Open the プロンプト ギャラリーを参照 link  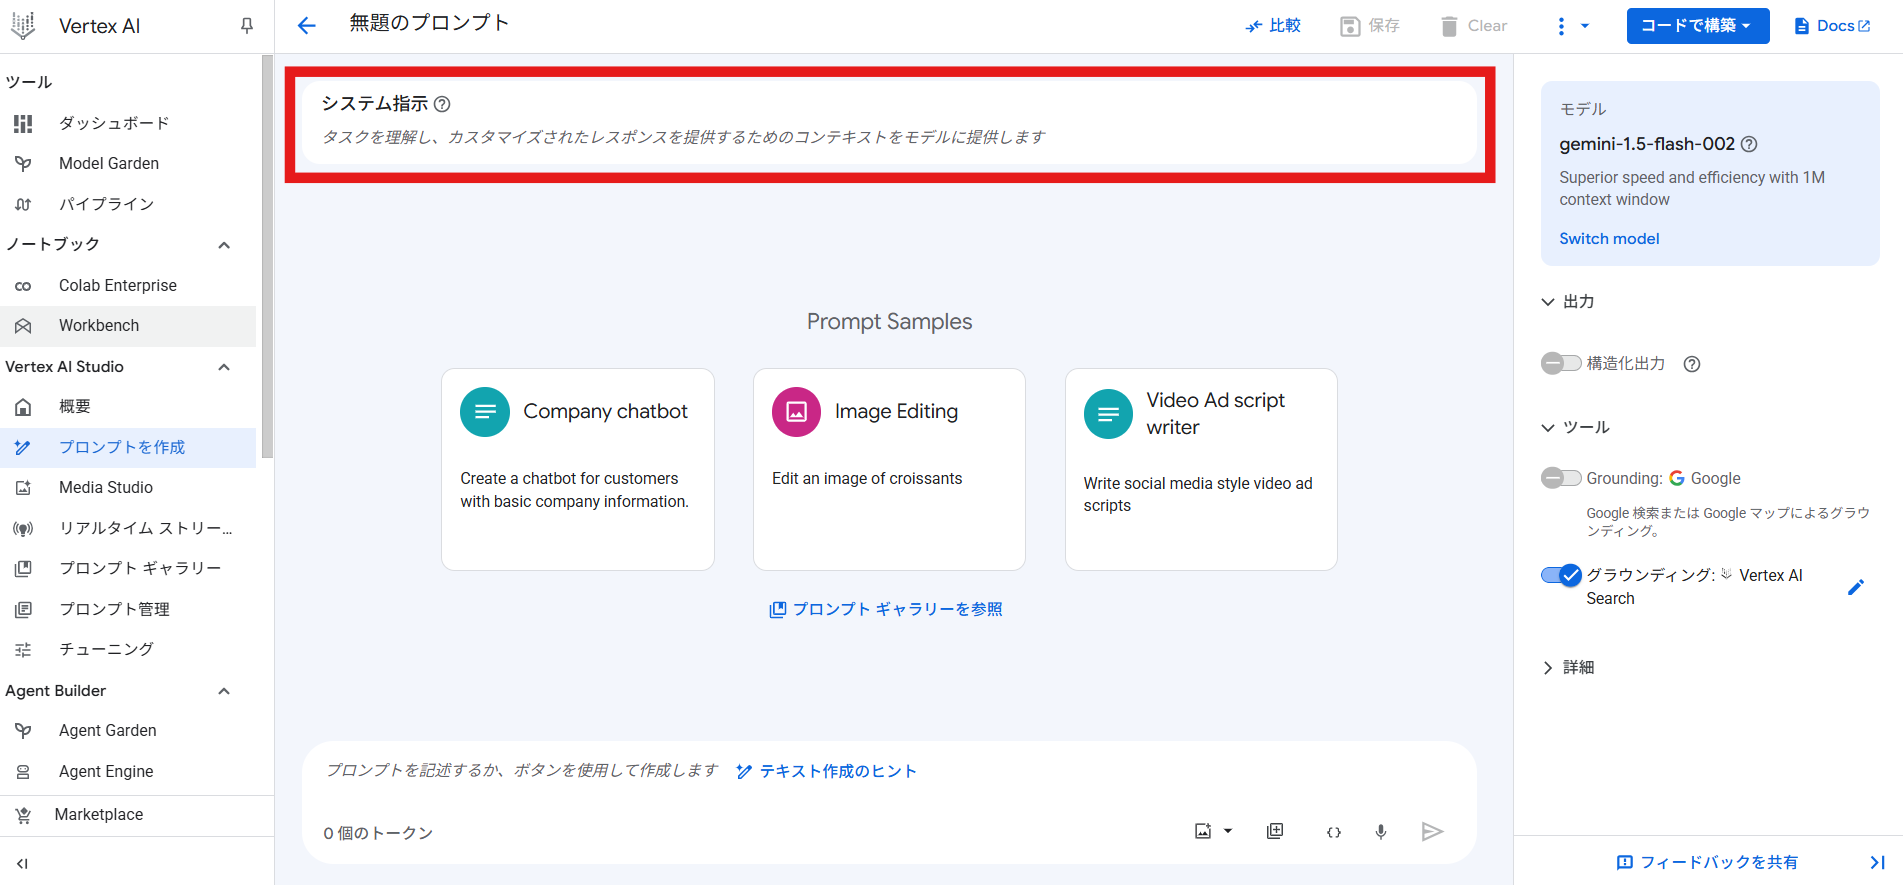tap(886, 609)
